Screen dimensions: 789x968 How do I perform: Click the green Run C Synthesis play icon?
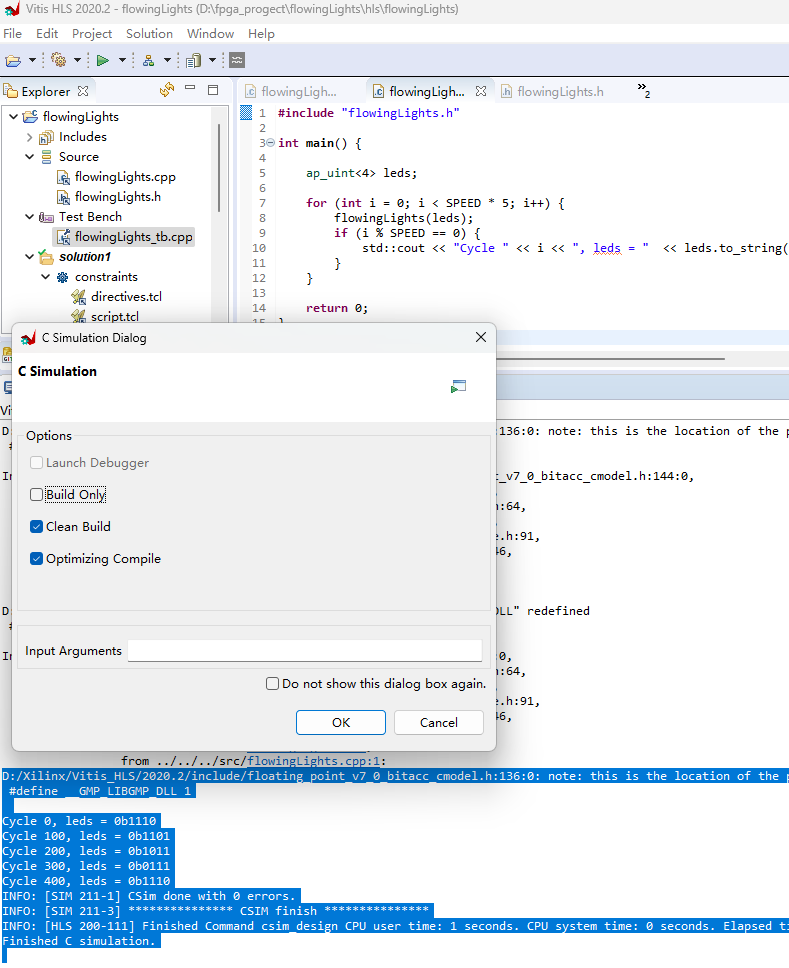pos(103,60)
